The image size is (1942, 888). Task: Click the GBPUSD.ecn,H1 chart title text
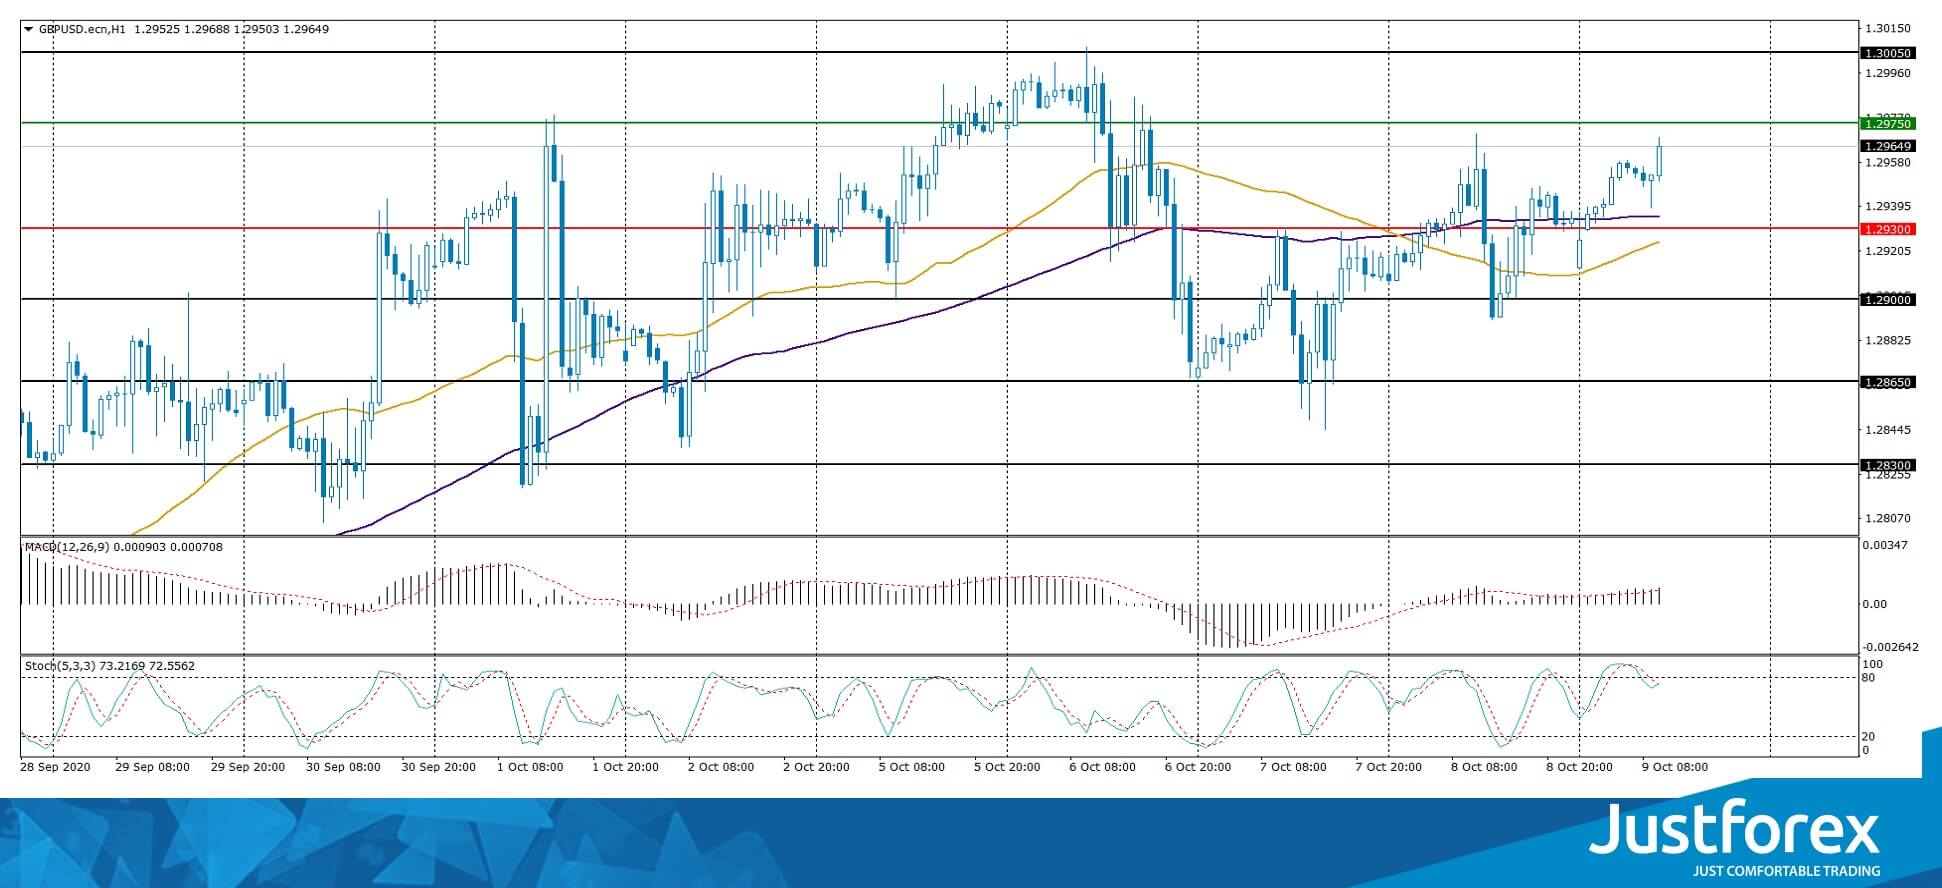click(x=82, y=29)
